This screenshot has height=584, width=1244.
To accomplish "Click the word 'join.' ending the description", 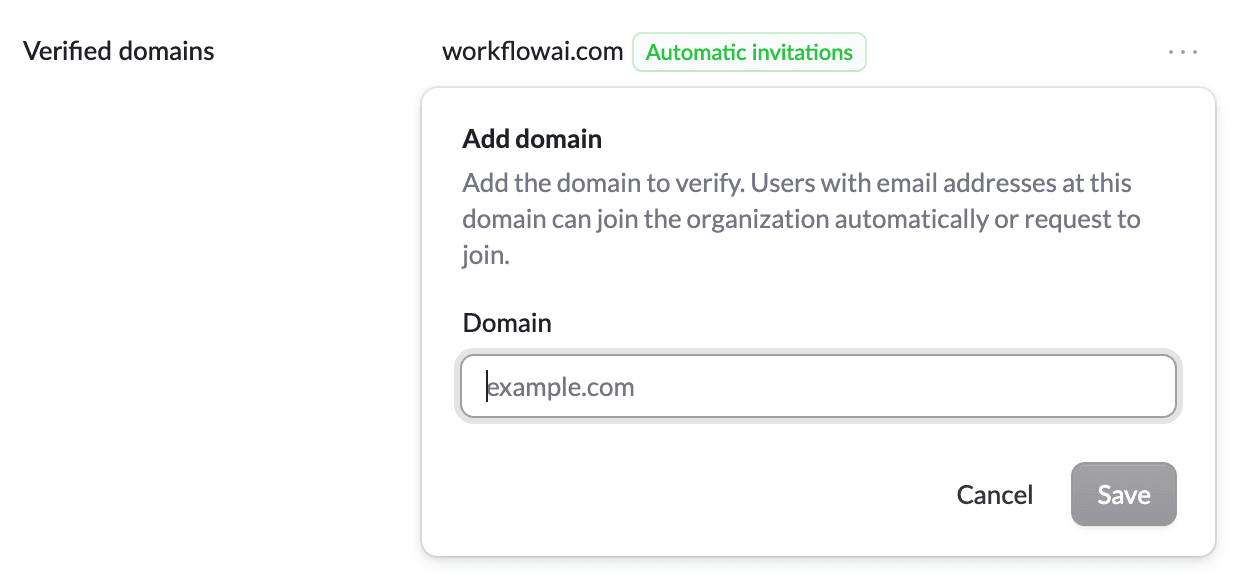I will pyautogui.click(x=486, y=255).
